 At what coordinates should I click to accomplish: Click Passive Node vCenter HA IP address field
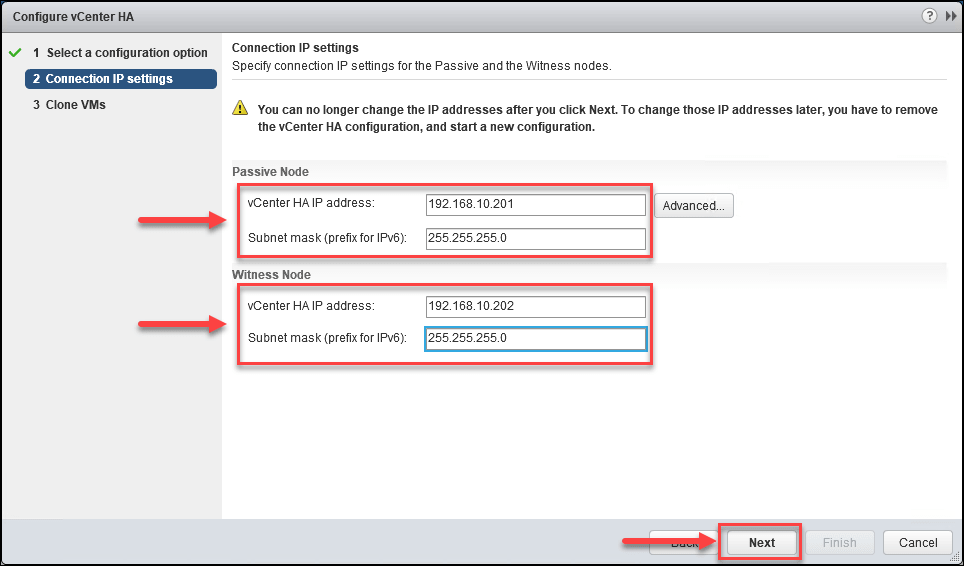535,205
